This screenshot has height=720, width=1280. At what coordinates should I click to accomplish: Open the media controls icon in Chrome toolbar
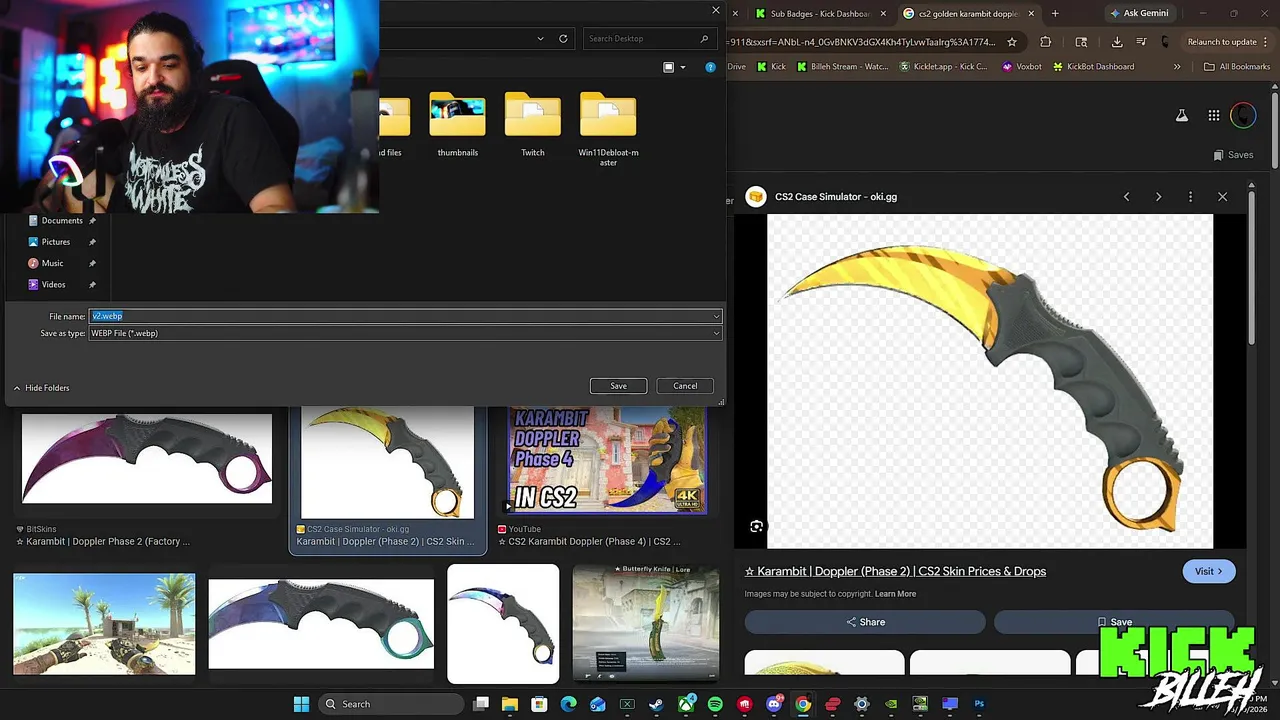pos(1141,42)
